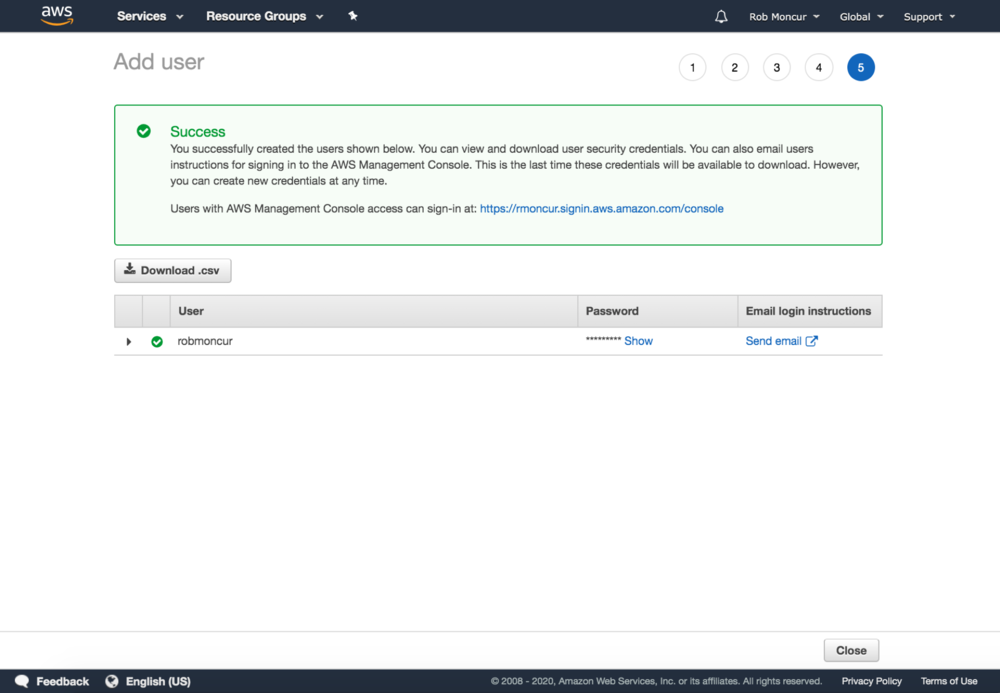Click the pin shortcut icon in navbar

[x=352, y=16]
